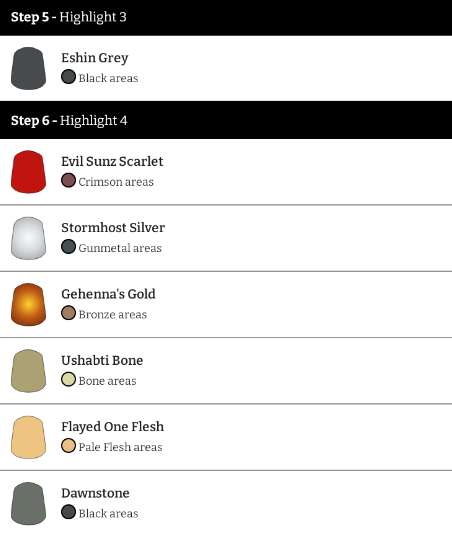The height and width of the screenshot is (533, 452).
Task: Tap the Pale Flesh areas color circle
Action: [x=68, y=446]
